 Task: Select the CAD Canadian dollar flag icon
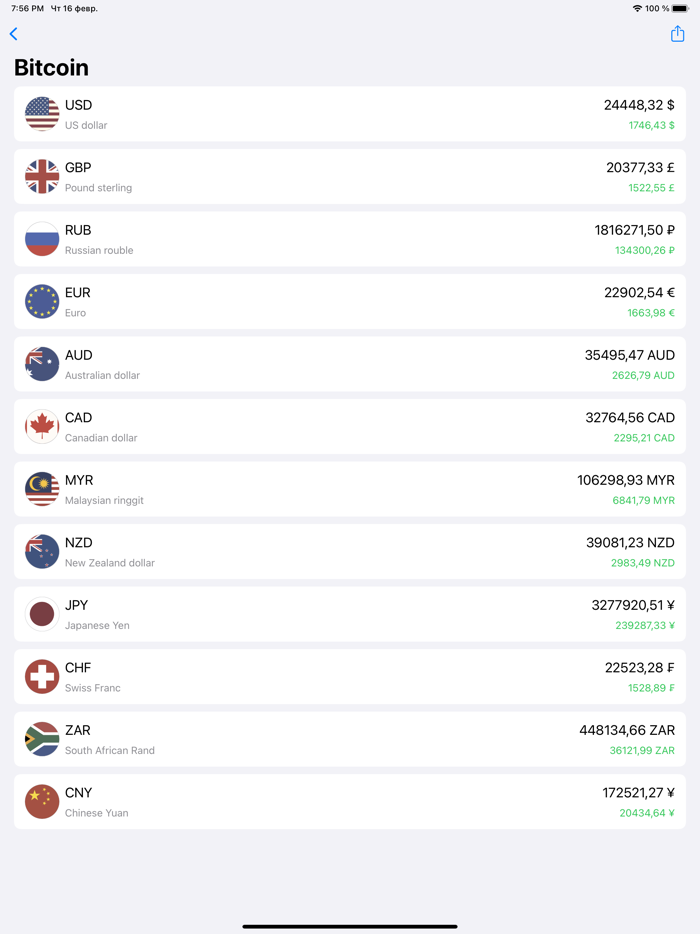(41, 426)
